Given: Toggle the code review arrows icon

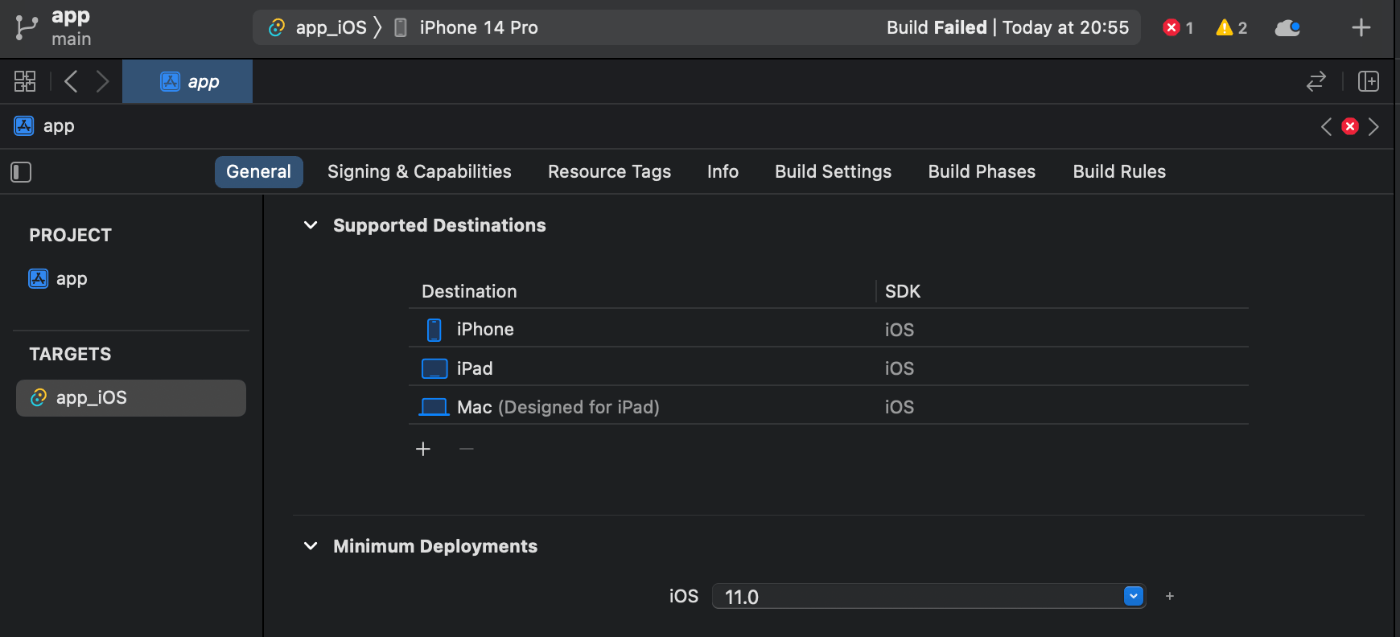Looking at the screenshot, I should [x=1316, y=82].
